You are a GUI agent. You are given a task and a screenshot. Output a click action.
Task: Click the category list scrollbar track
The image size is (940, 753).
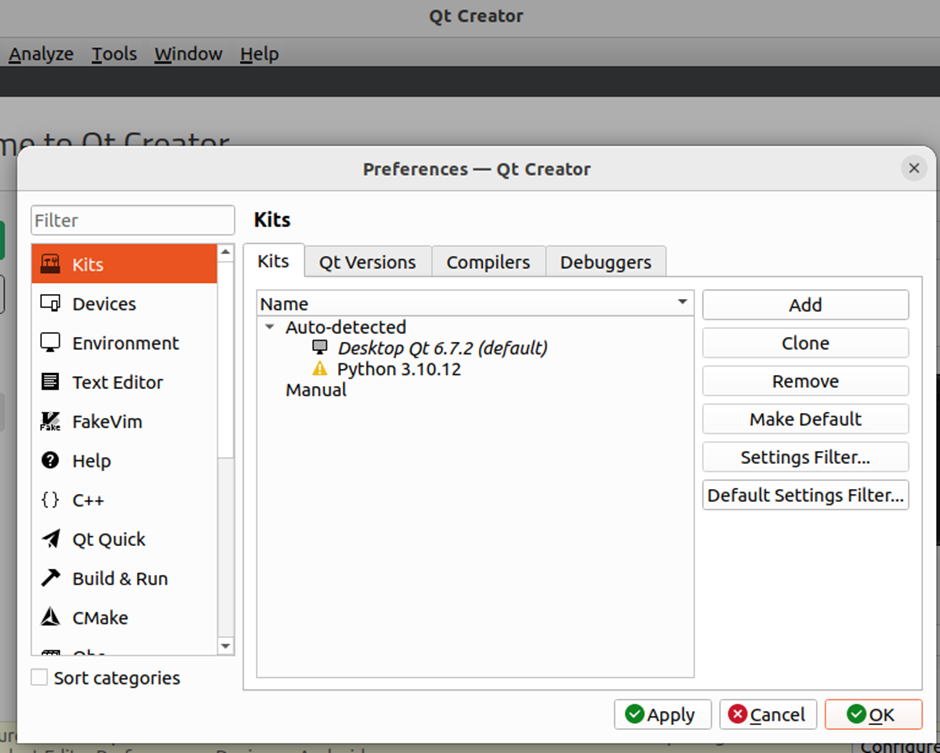click(225, 546)
